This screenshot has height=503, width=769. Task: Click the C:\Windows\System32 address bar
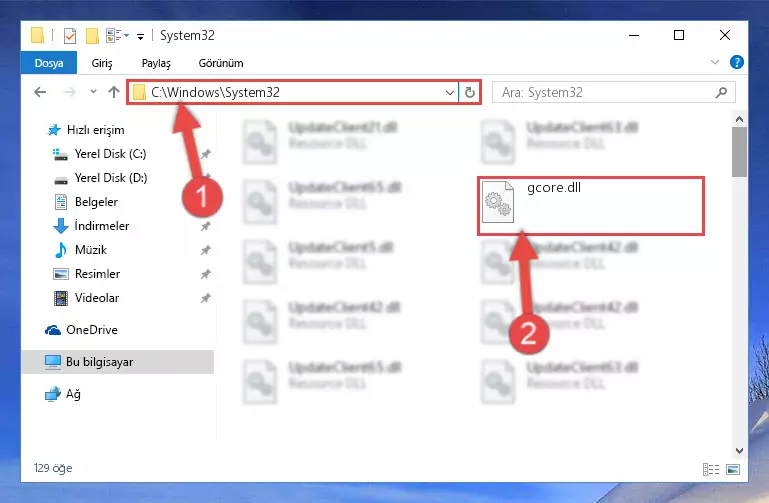(x=292, y=92)
